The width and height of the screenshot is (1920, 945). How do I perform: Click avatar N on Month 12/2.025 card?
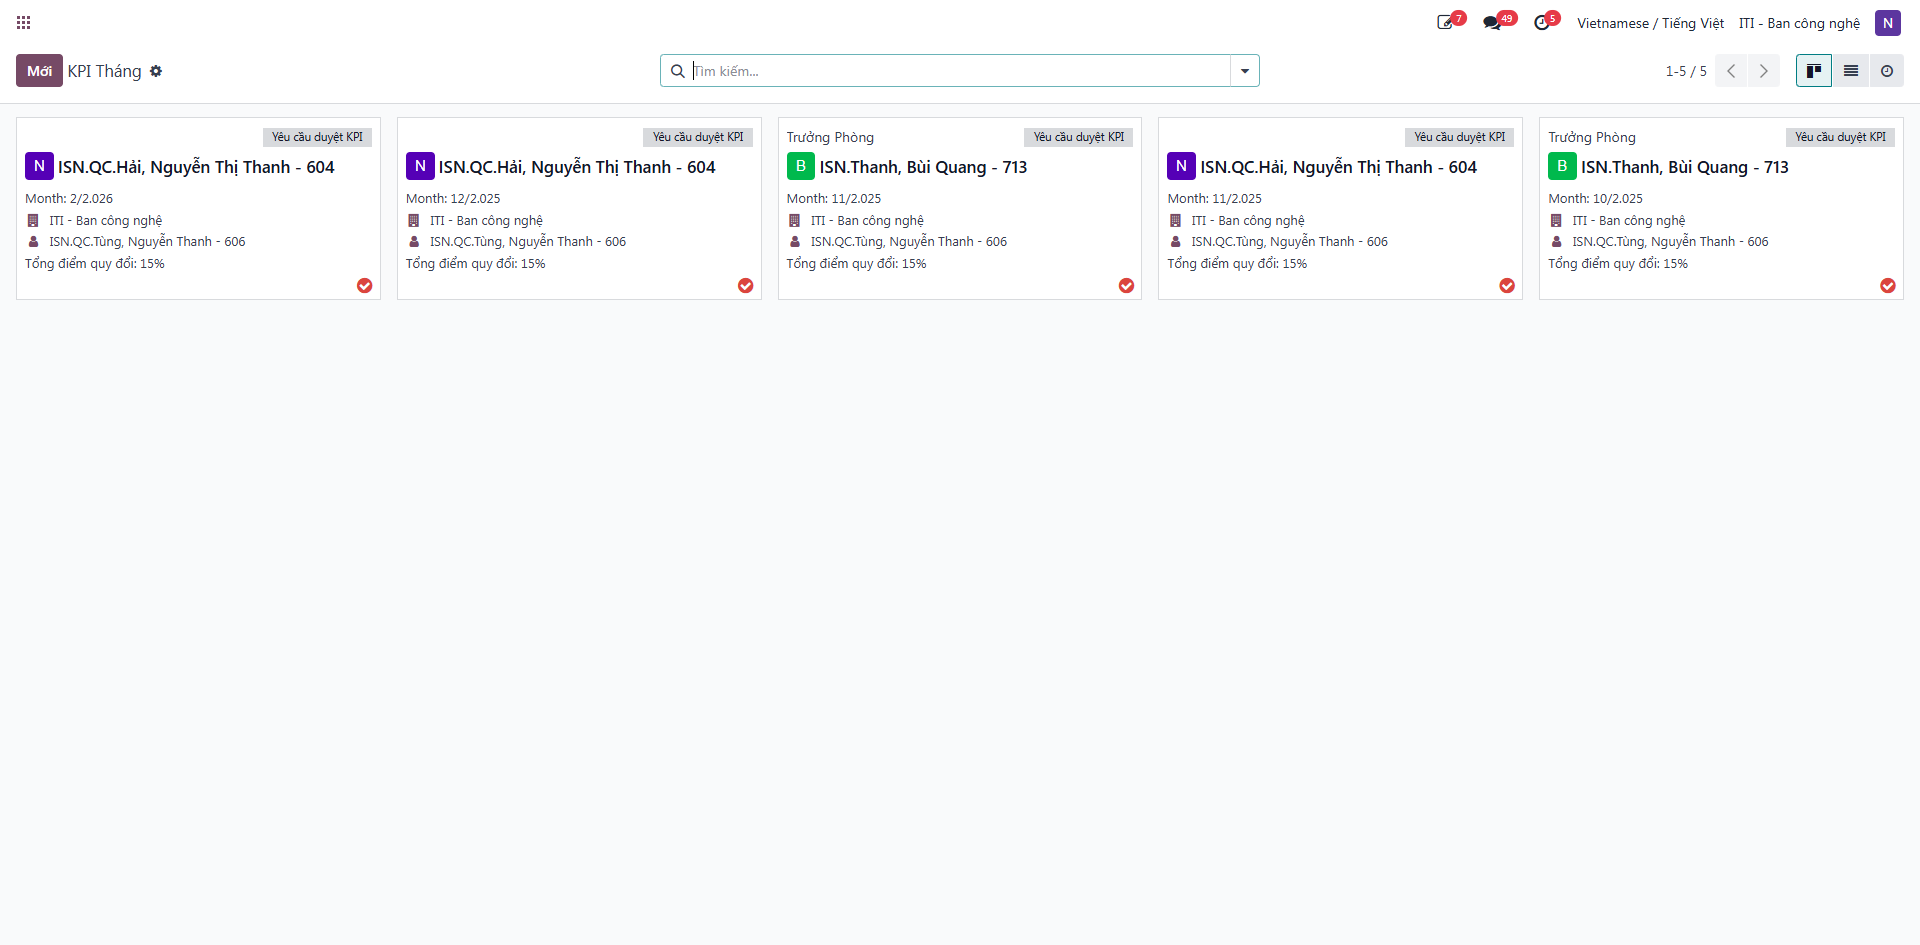[x=420, y=166]
